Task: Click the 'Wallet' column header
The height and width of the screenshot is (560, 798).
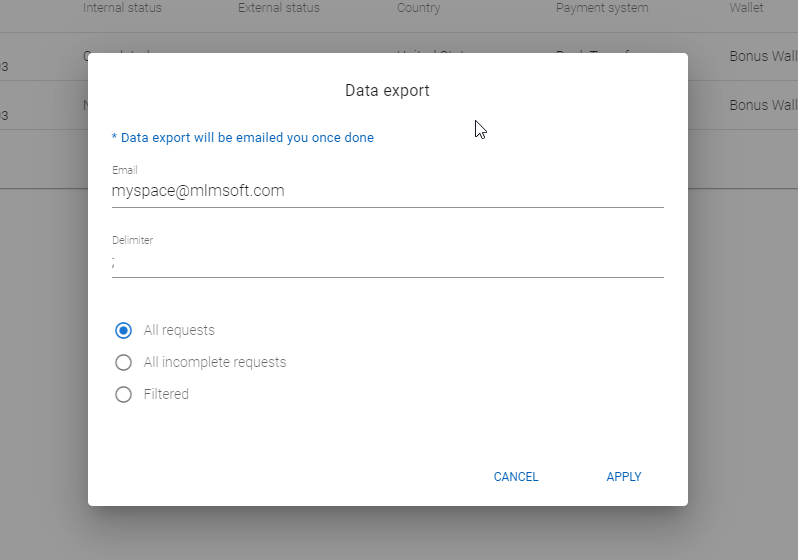Action: pyautogui.click(x=746, y=8)
